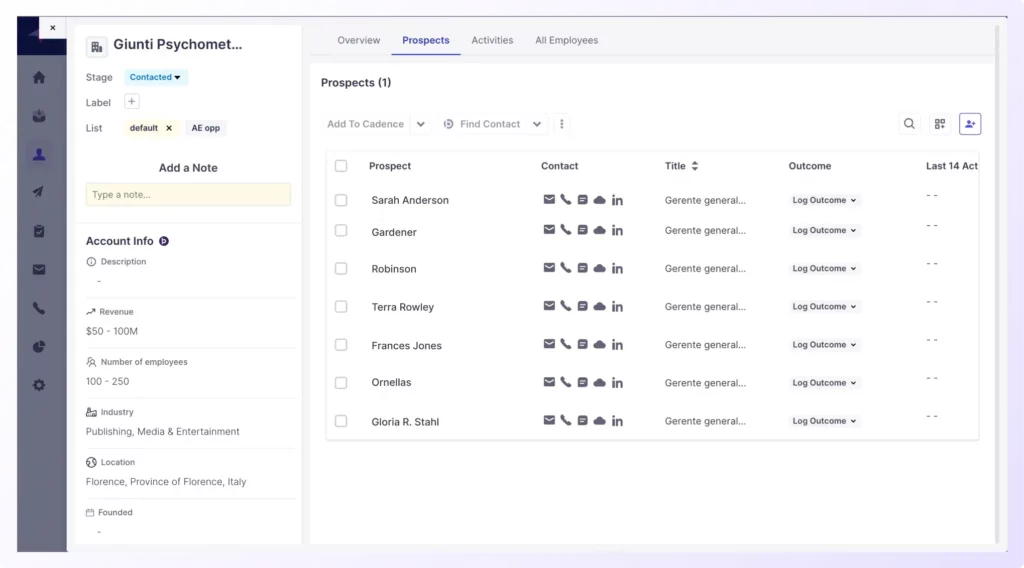The height and width of the screenshot is (568, 1024).
Task: Click the company building icon near title
Action: [97, 47]
